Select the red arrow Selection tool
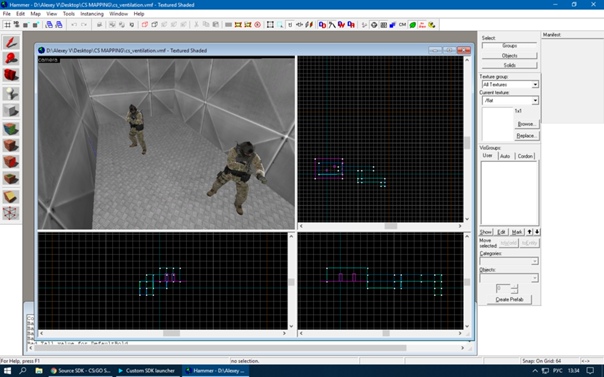604x377 pixels. [x=11, y=42]
